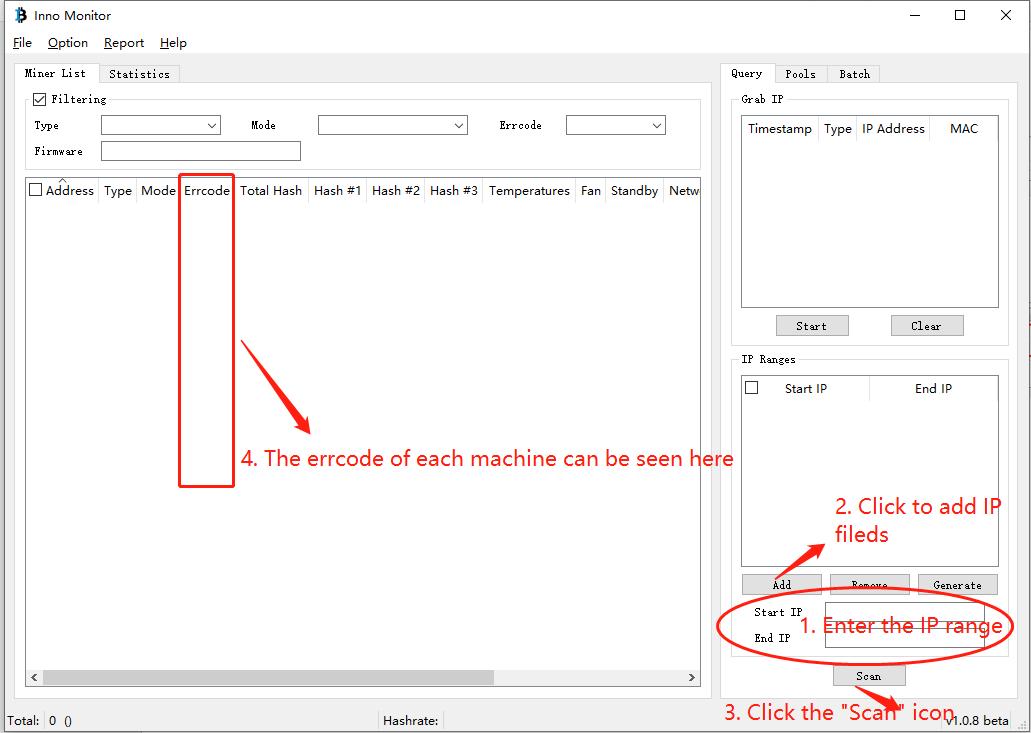Enable the Filtering checkbox

[40, 99]
